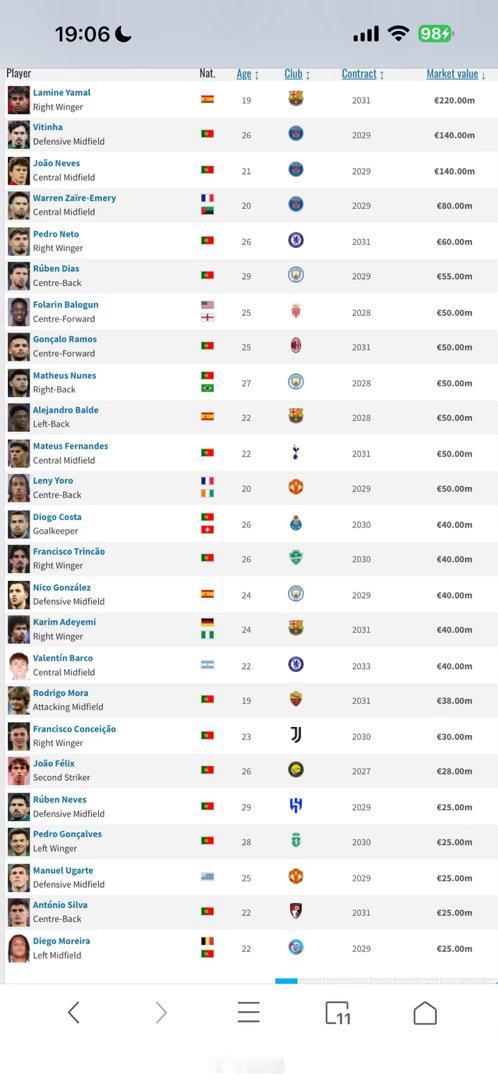This screenshot has width=498, height=1080.
Task: Click Lamine Yamal's Barcelona club crest
Action: [x=295, y=98]
